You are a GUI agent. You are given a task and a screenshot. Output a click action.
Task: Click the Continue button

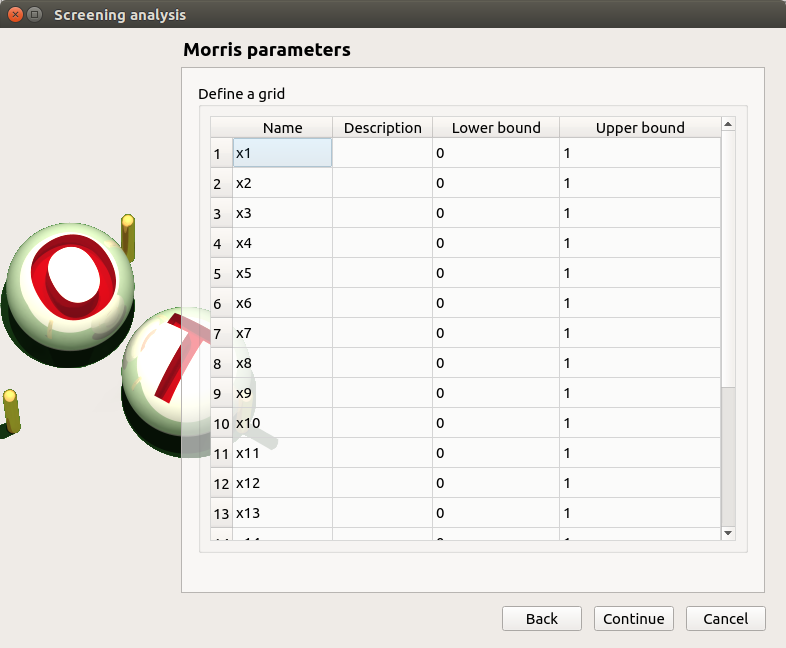tap(633, 619)
